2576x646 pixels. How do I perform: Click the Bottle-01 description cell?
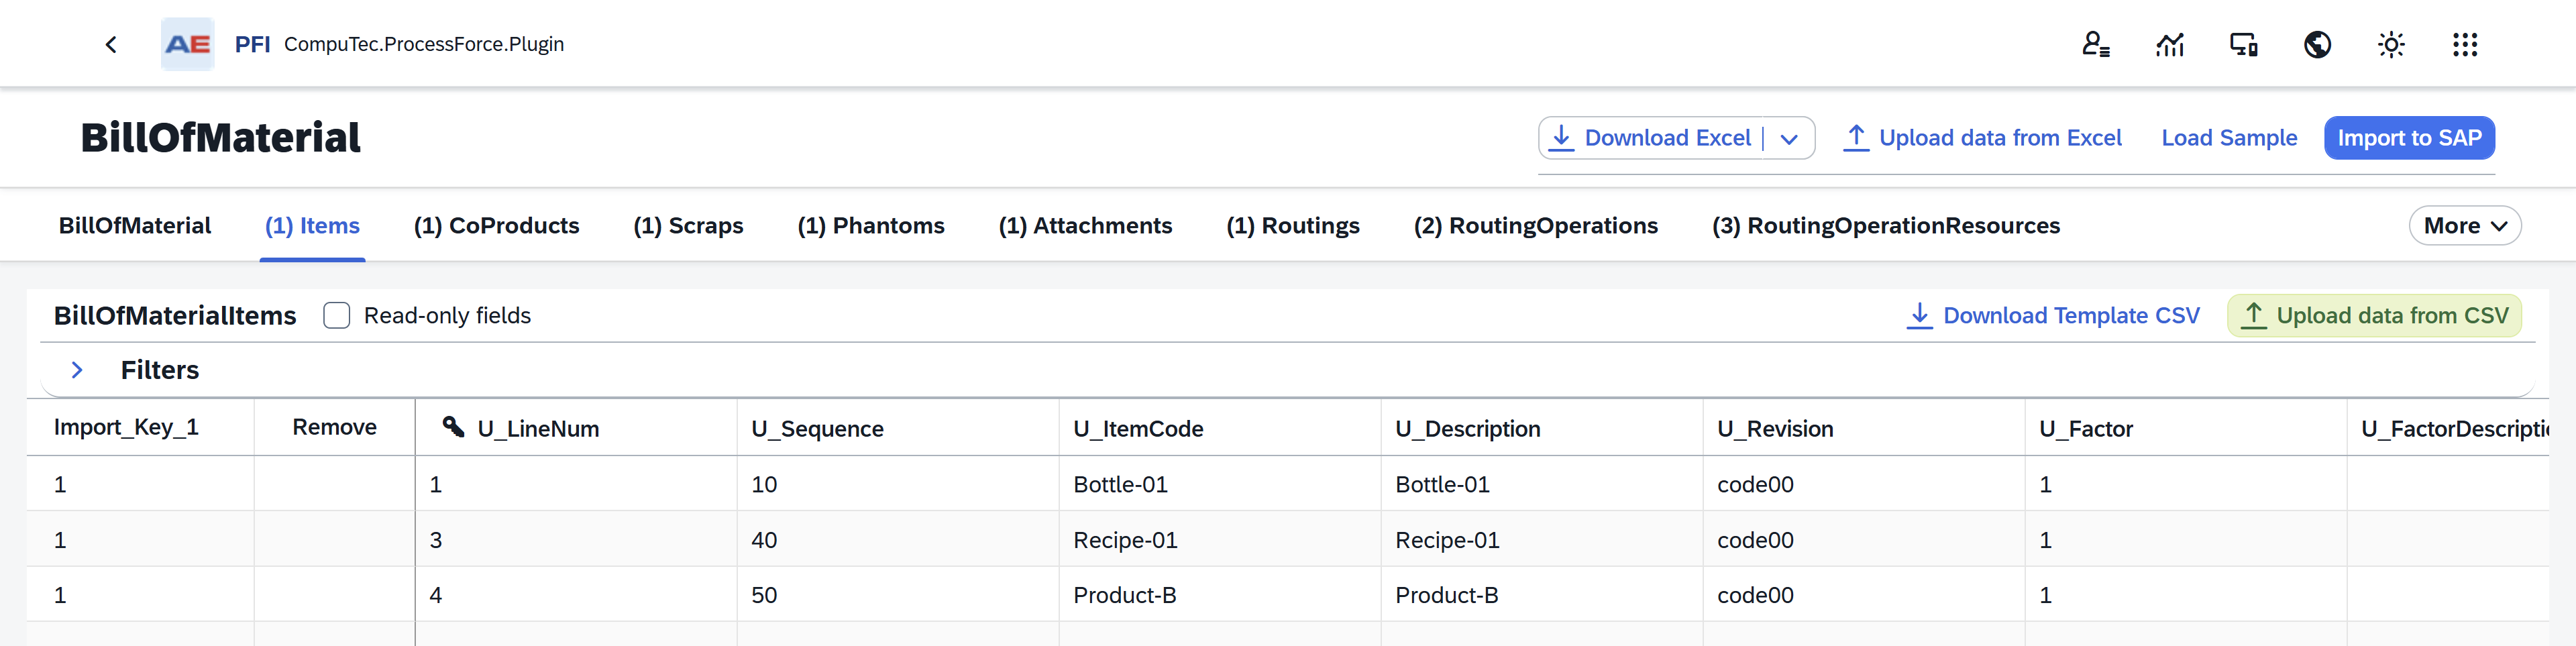[1541, 484]
